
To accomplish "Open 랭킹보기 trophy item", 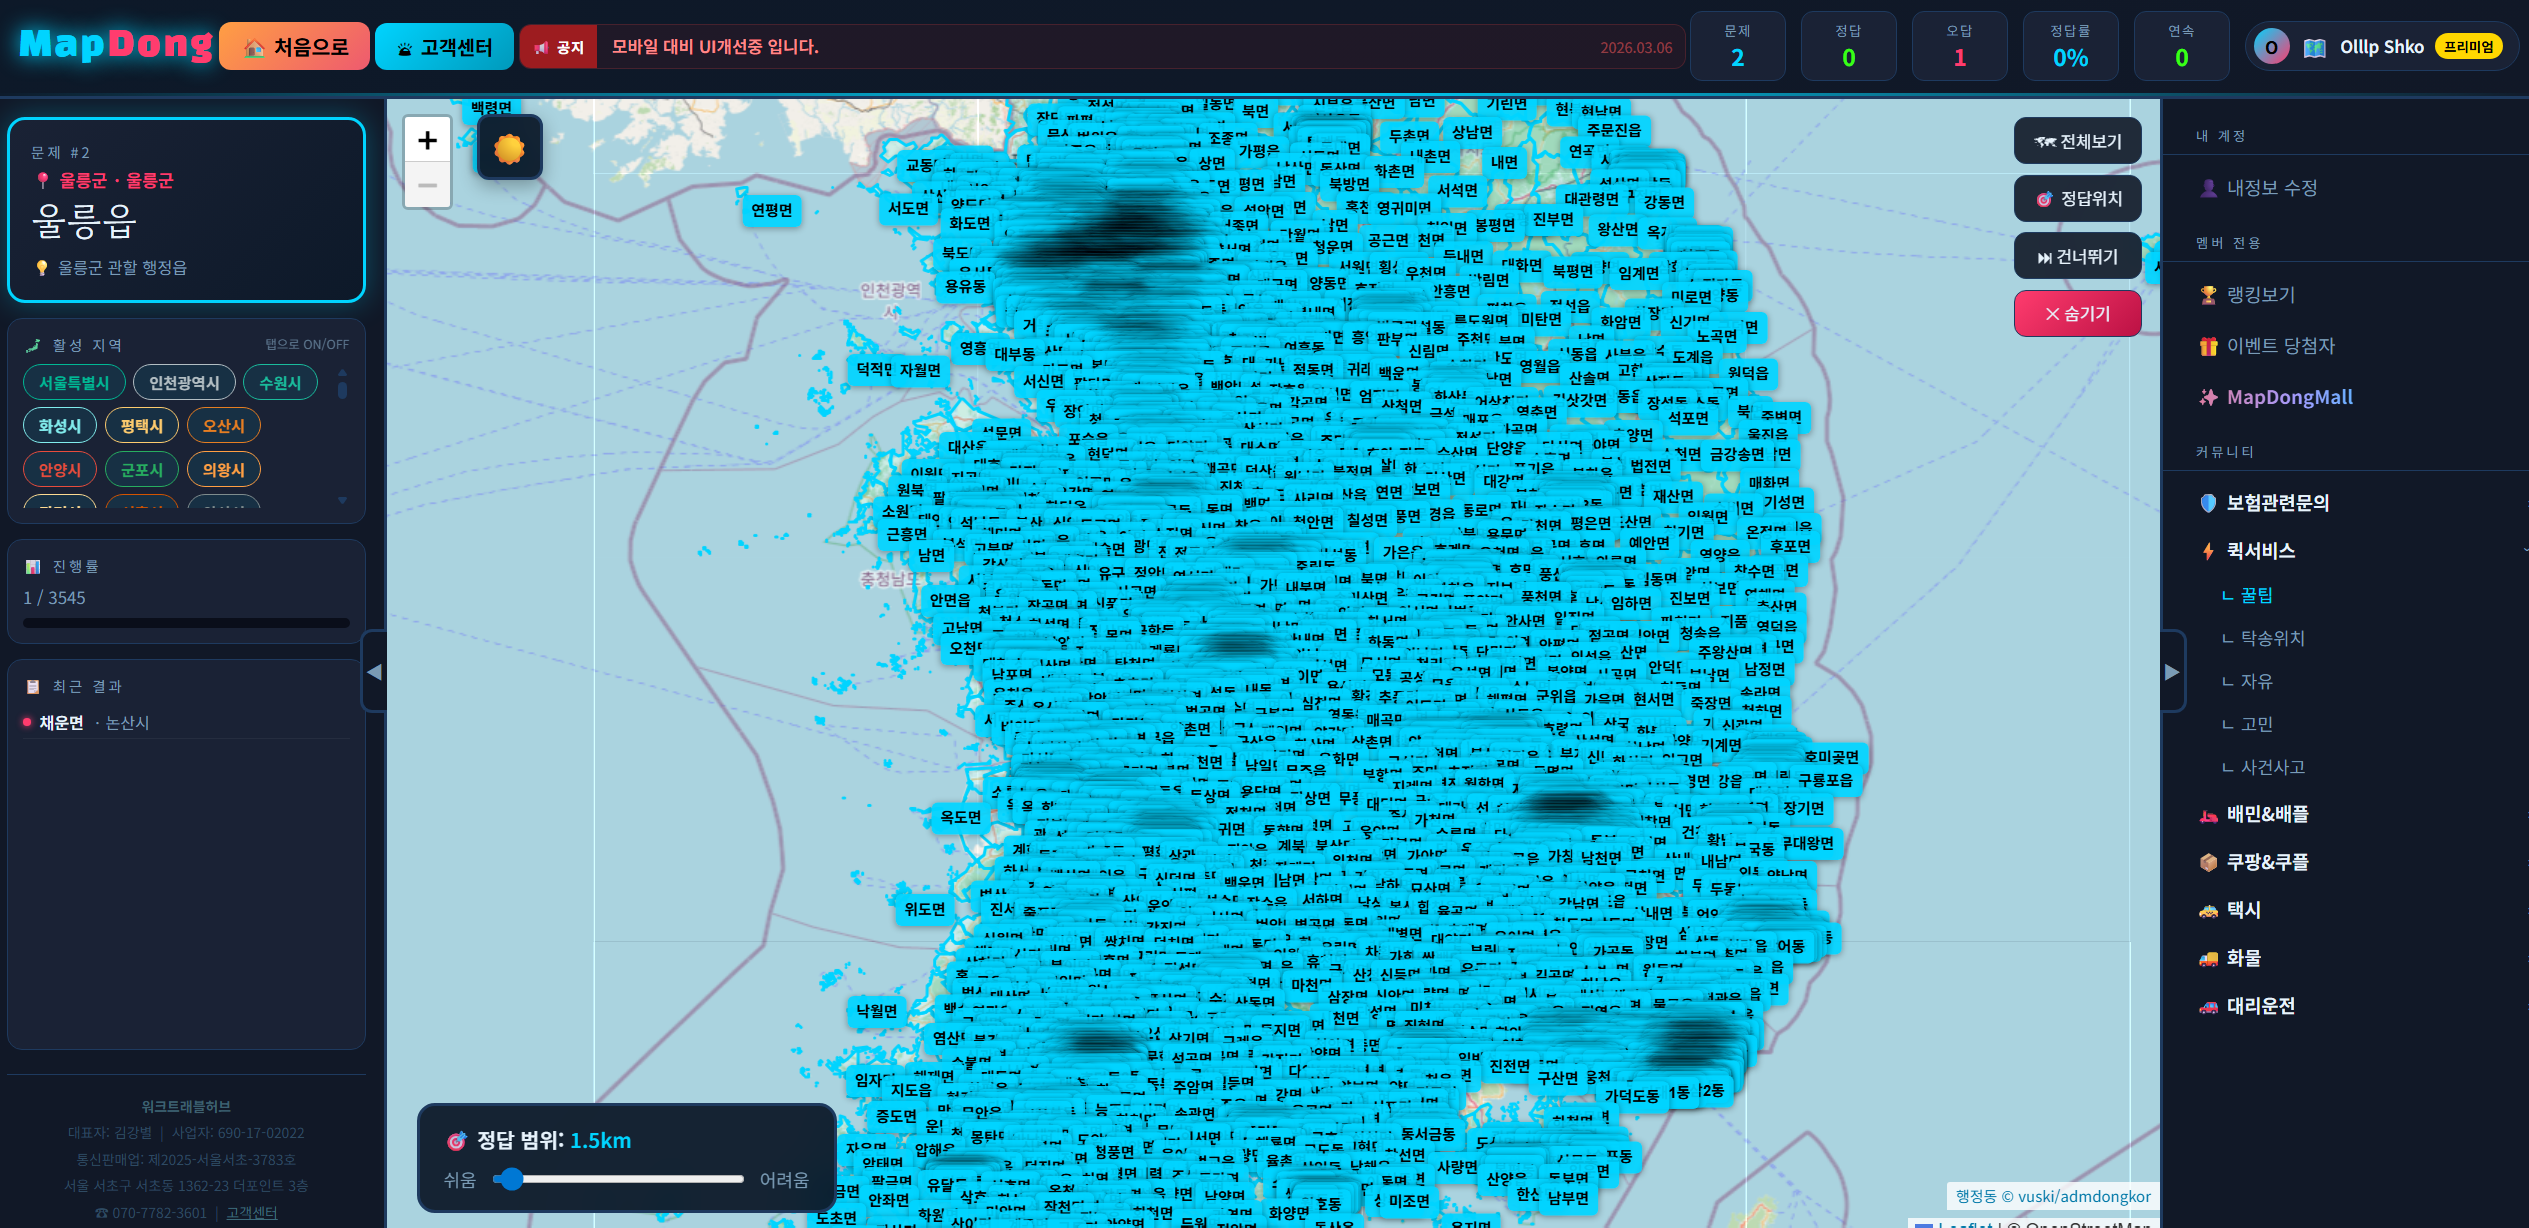I will 2260,295.
